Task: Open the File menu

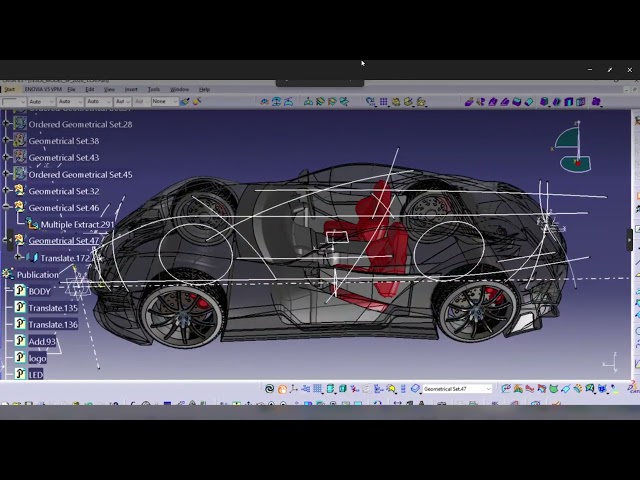Action: [71, 89]
